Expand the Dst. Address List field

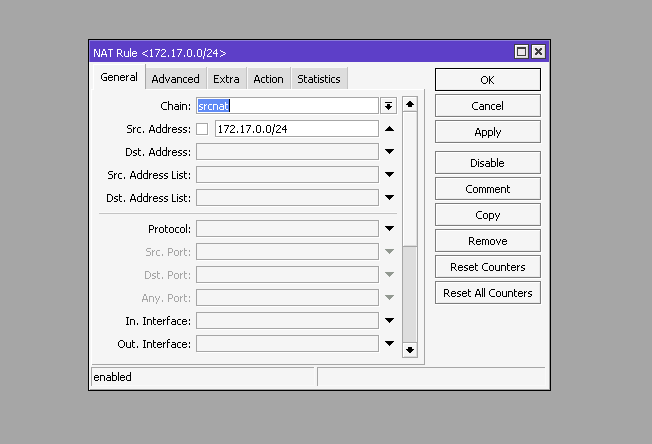pyautogui.click(x=389, y=198)
